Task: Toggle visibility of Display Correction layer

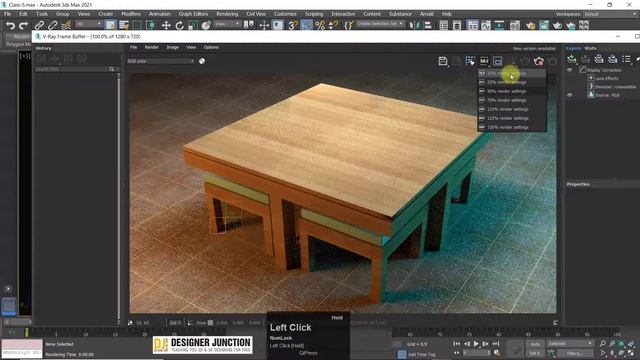Action: click(570, 70)
